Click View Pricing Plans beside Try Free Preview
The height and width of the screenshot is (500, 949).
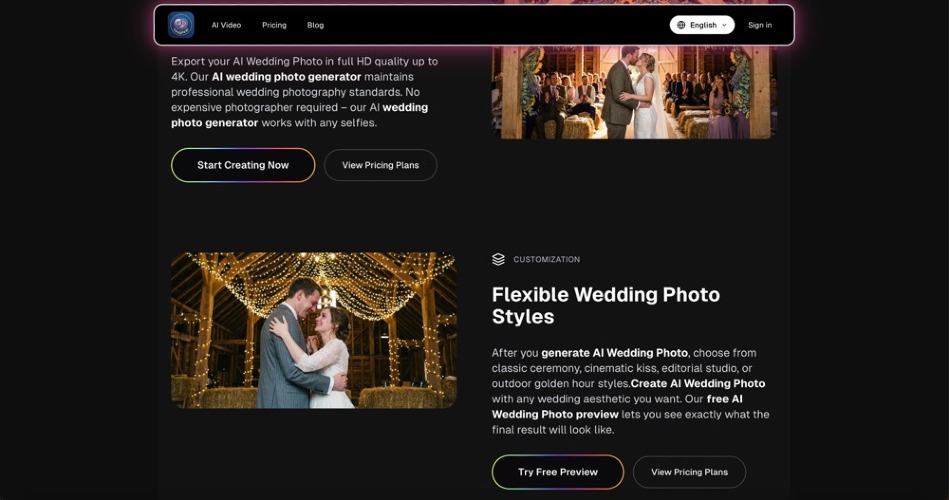(689, 472)
